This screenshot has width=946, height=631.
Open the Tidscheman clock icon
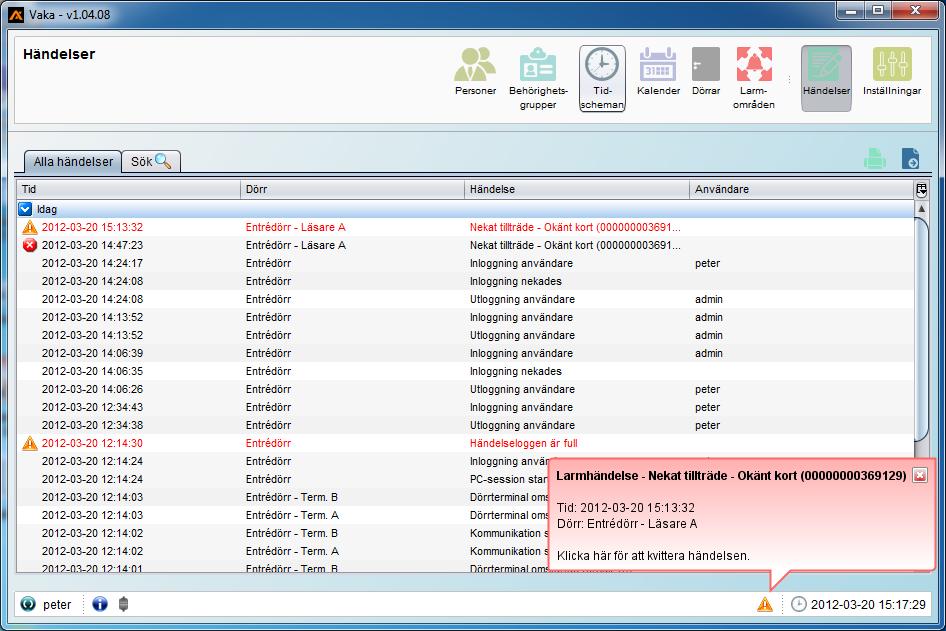602,78
